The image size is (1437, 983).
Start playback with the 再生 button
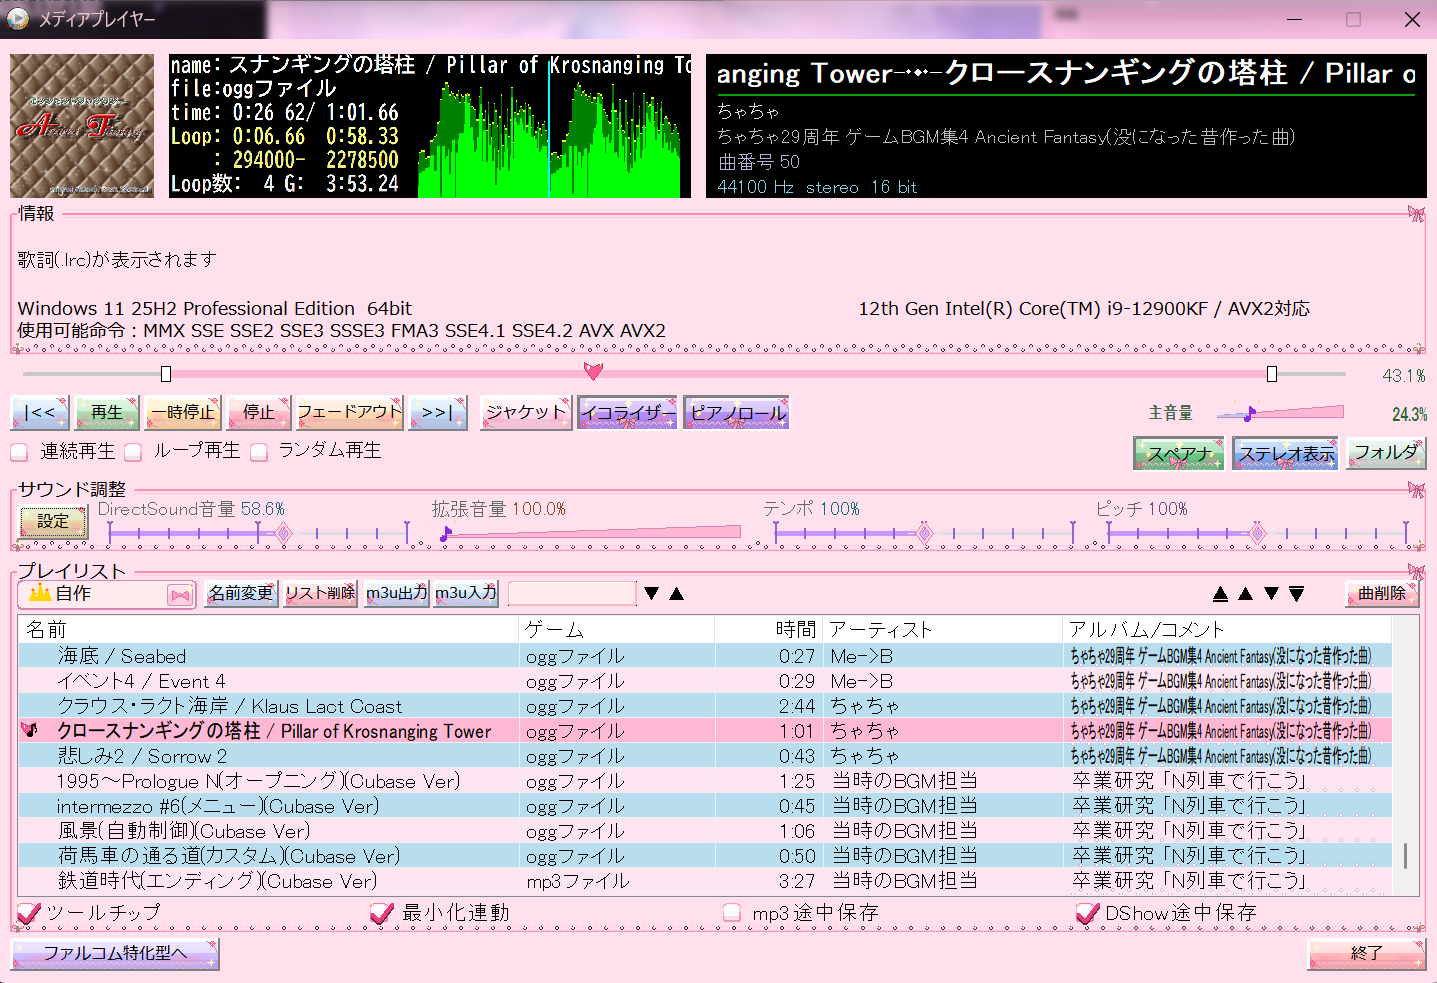point(107,412)
